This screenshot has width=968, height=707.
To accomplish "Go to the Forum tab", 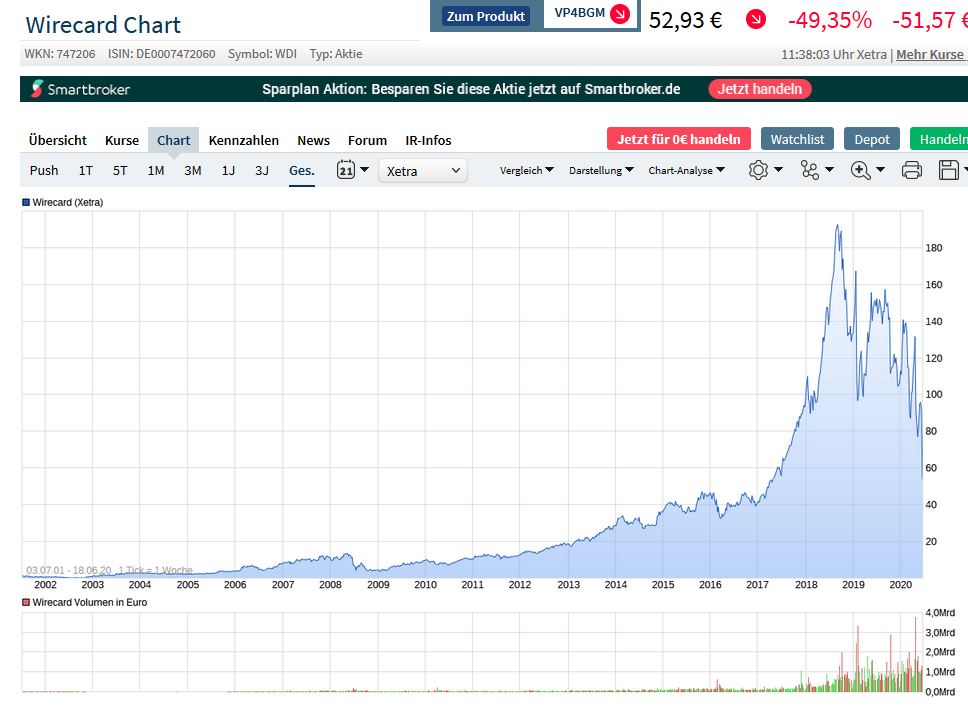I will [367, 140].
